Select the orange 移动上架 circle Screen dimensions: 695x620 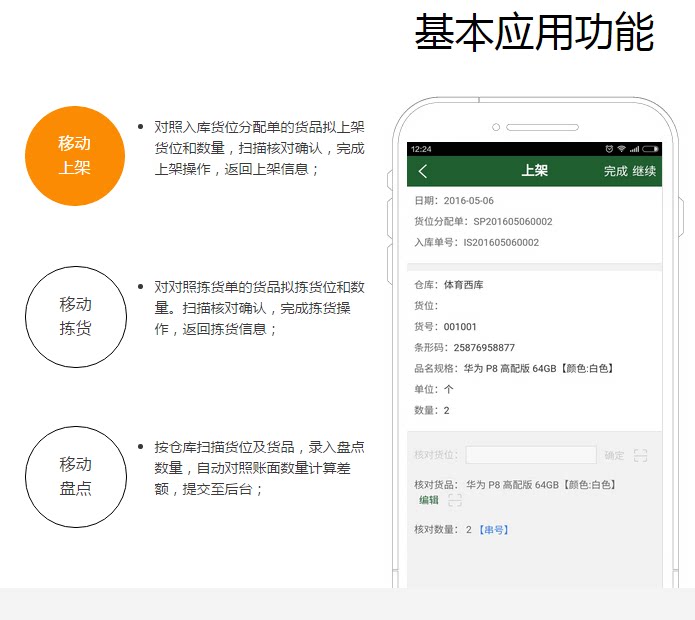tap(75, 156)
